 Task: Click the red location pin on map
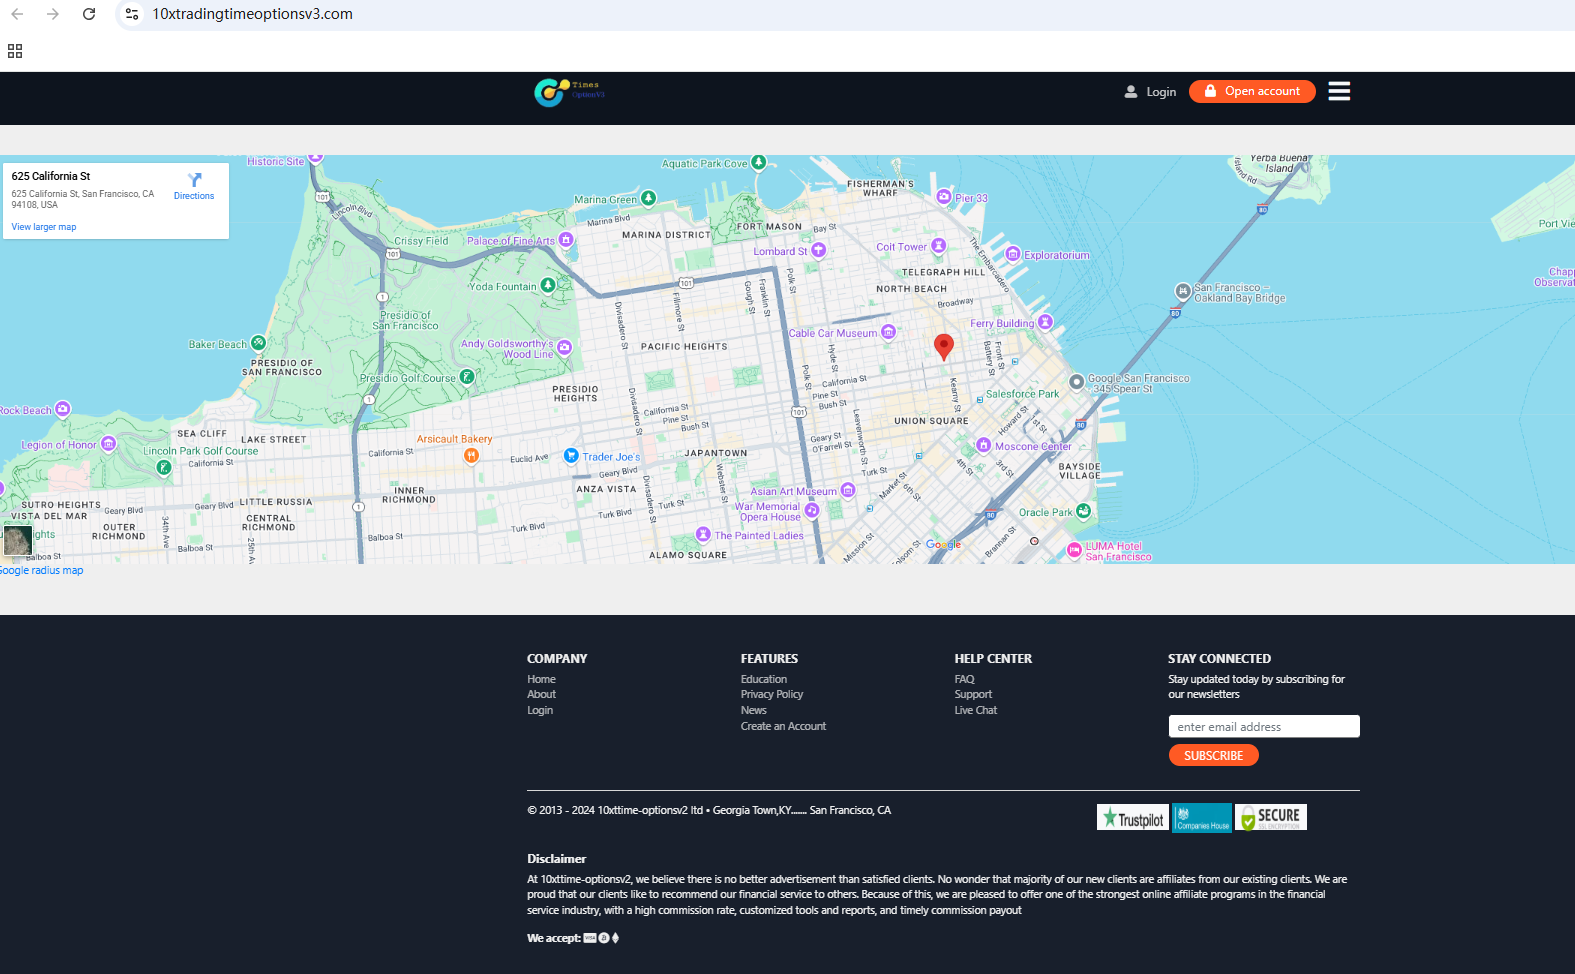point(943,346)
